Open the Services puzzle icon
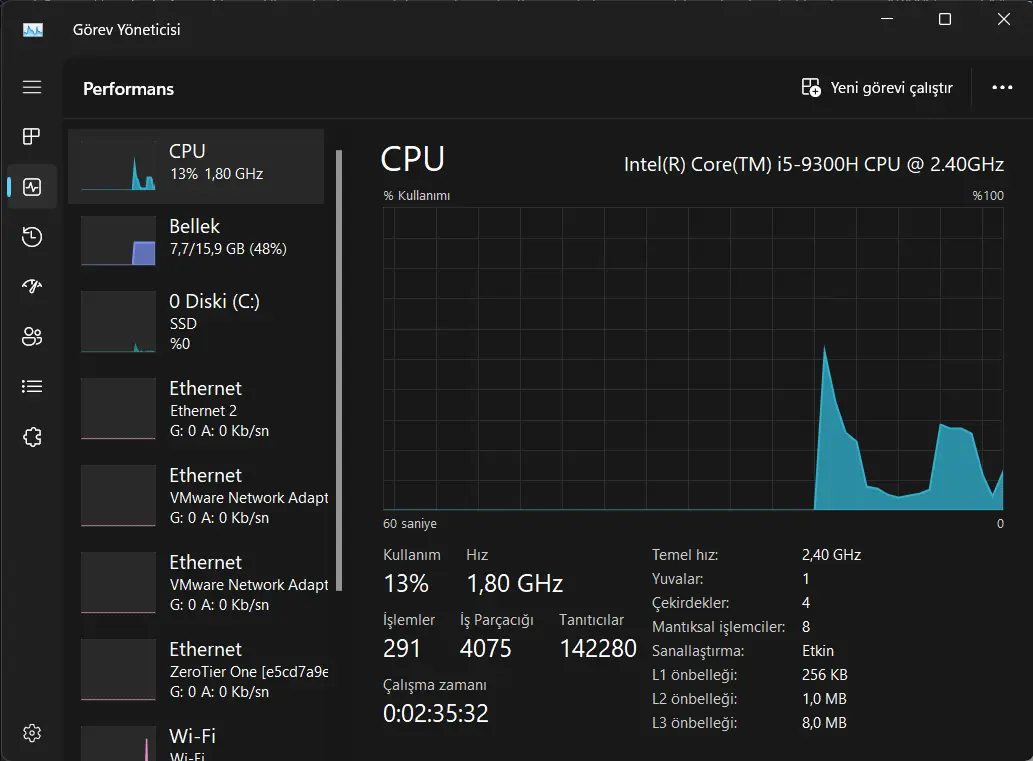 click(32, 437)
